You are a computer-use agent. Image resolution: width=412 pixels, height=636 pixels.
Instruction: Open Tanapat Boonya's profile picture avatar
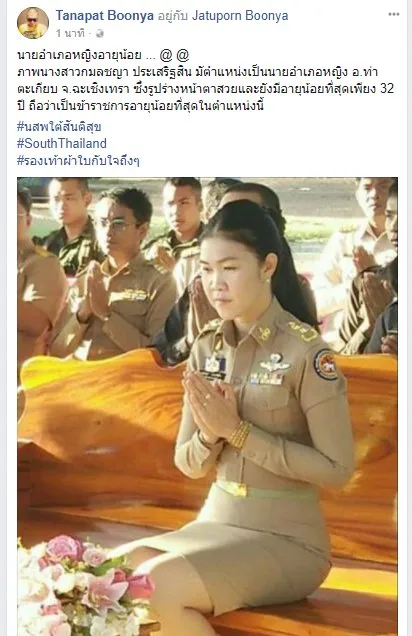33,23
